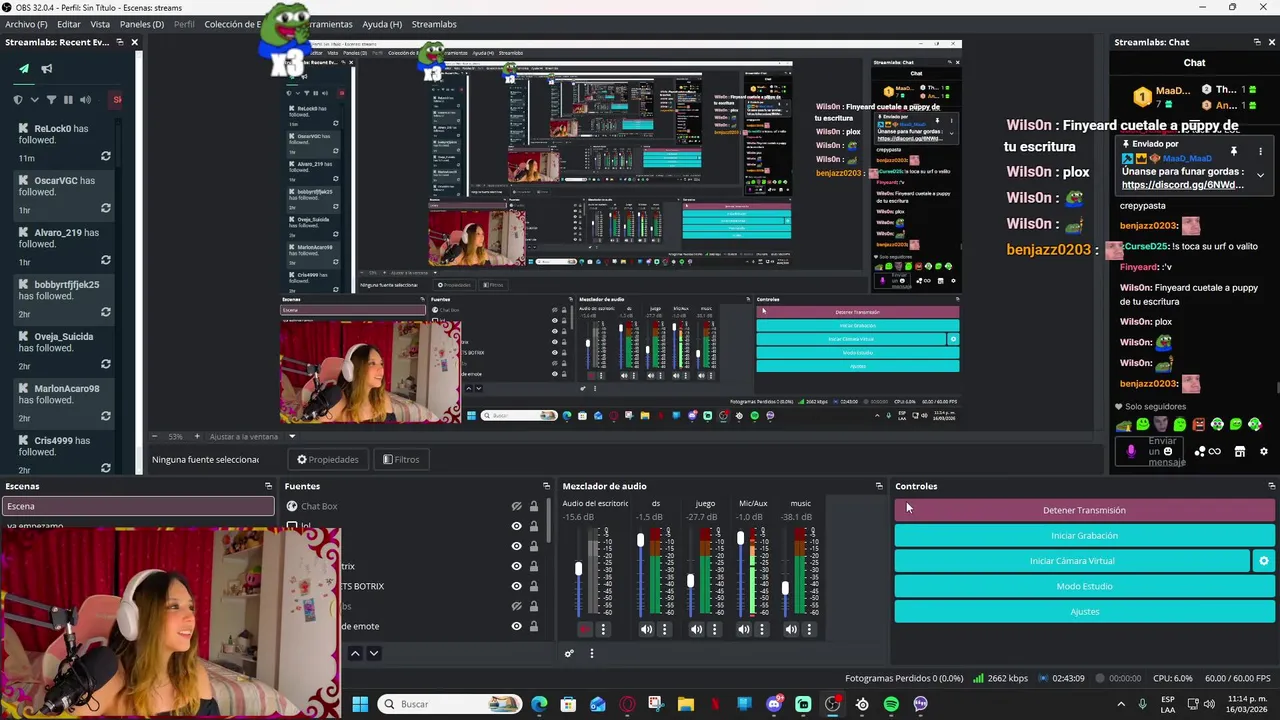Viewport: 1280px width, 720px height.
Task: Select the Escena scene
Action: 138,506
